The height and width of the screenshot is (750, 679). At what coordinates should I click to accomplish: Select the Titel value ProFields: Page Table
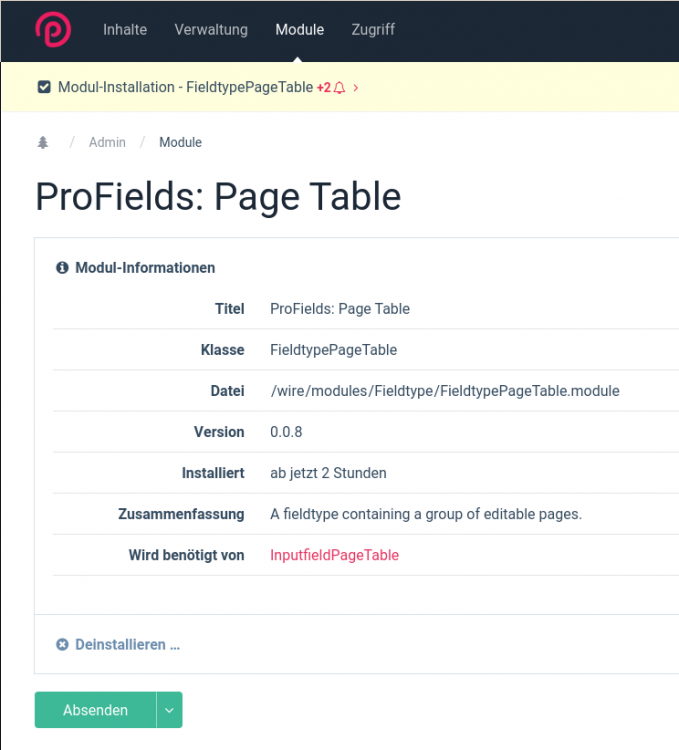click(340, 309)
